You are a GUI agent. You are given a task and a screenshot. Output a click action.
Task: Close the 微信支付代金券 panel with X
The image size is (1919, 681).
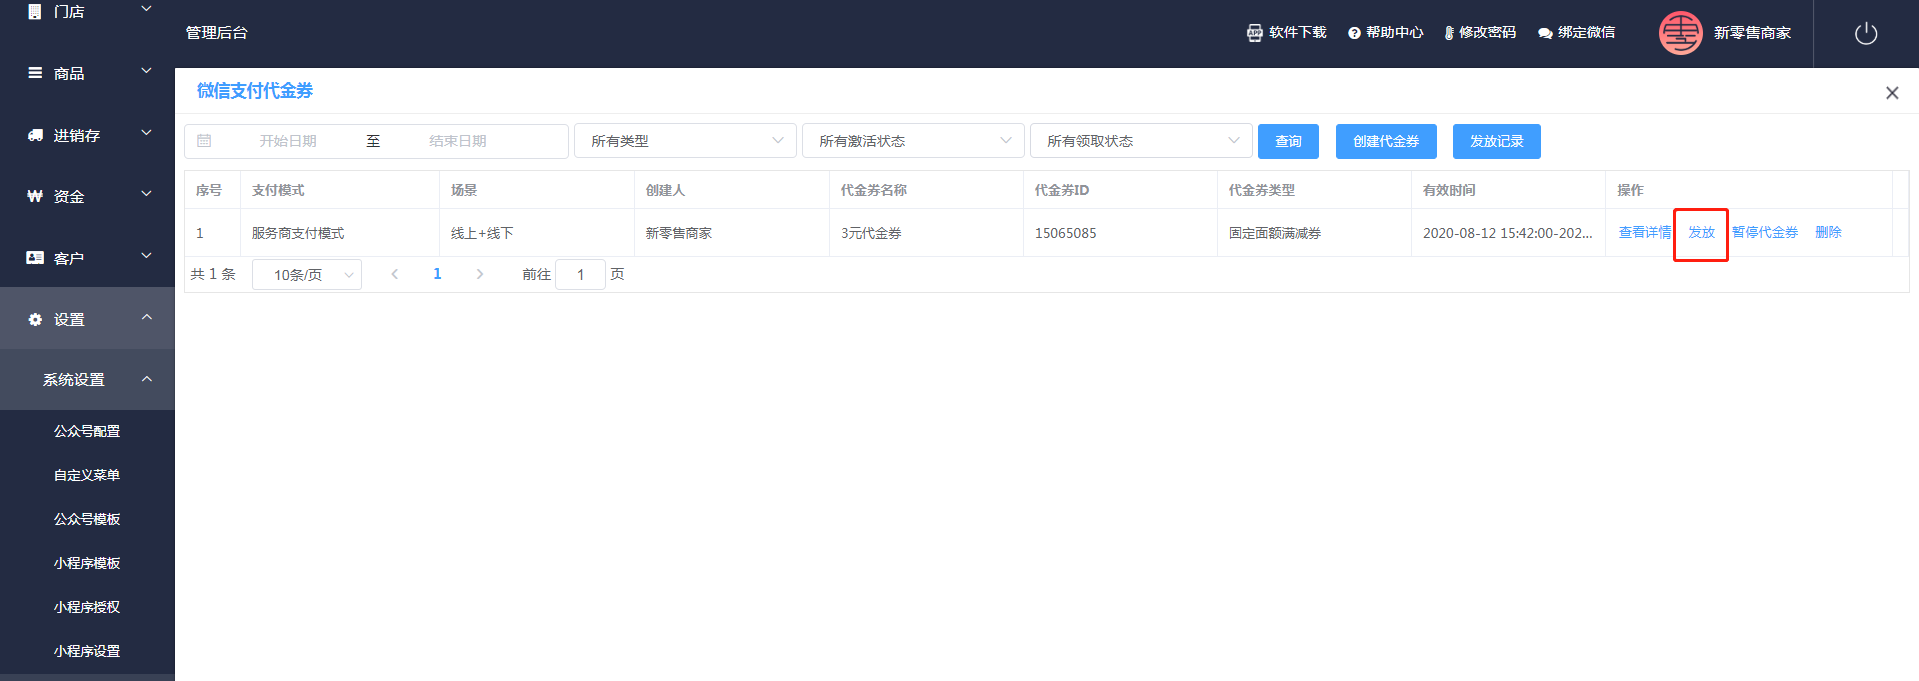(x=1892, y=93)
